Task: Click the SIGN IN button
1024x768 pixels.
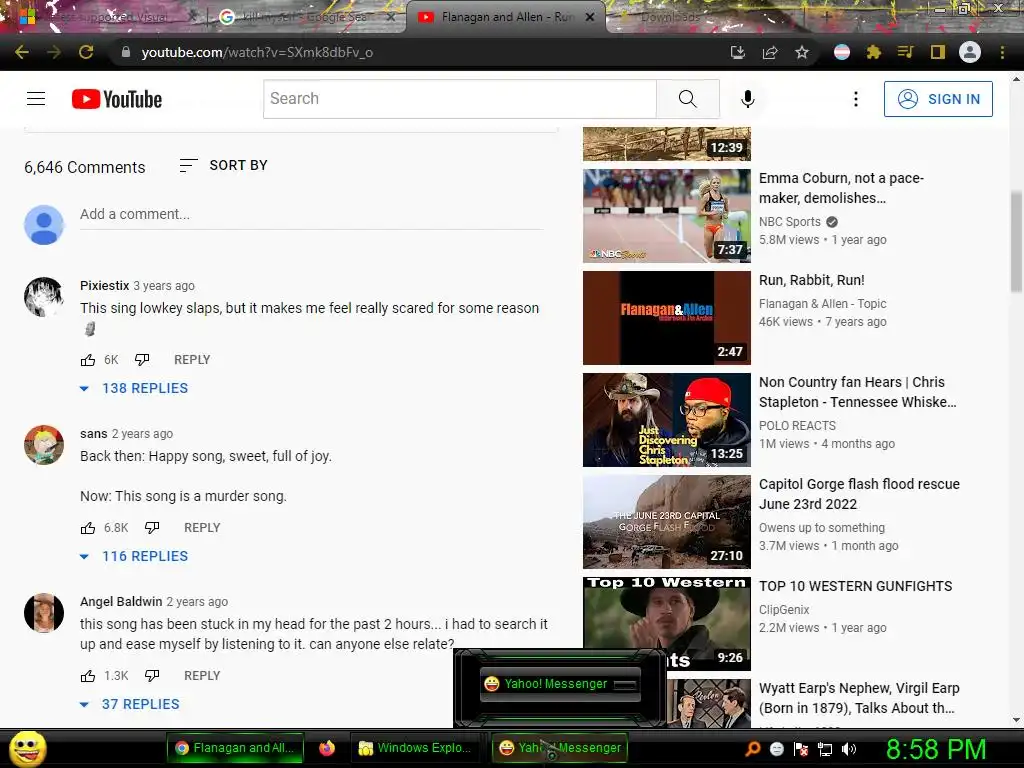Action: [938, 99]
